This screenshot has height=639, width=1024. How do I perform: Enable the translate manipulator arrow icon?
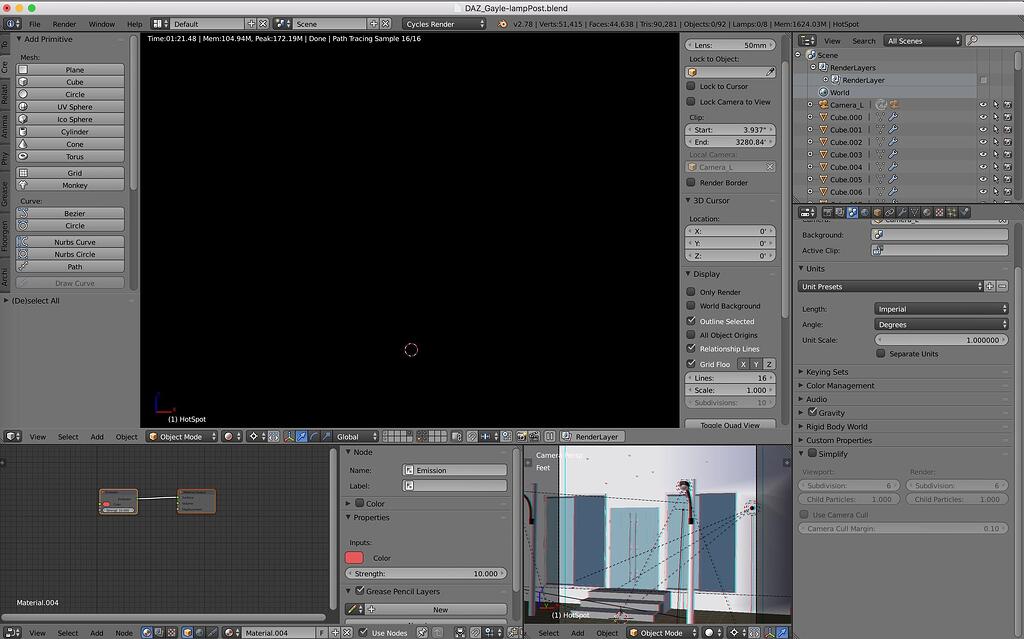click(302, 436)
